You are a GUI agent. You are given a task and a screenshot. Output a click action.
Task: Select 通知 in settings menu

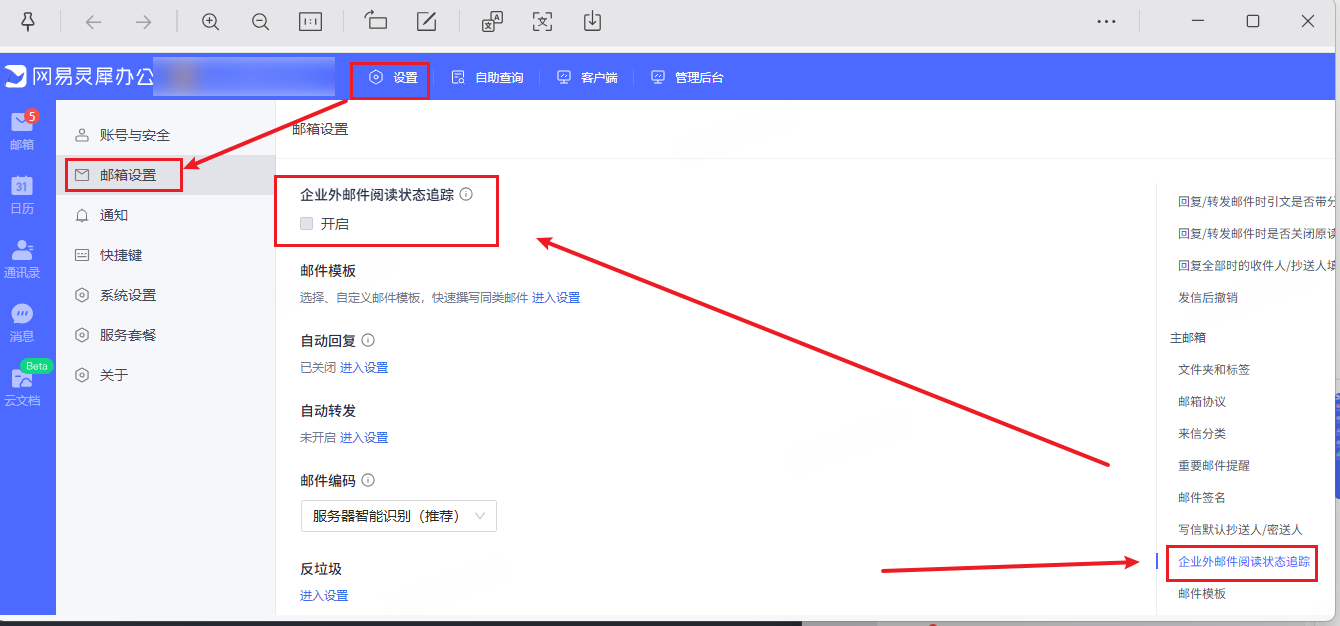(165, 215)
